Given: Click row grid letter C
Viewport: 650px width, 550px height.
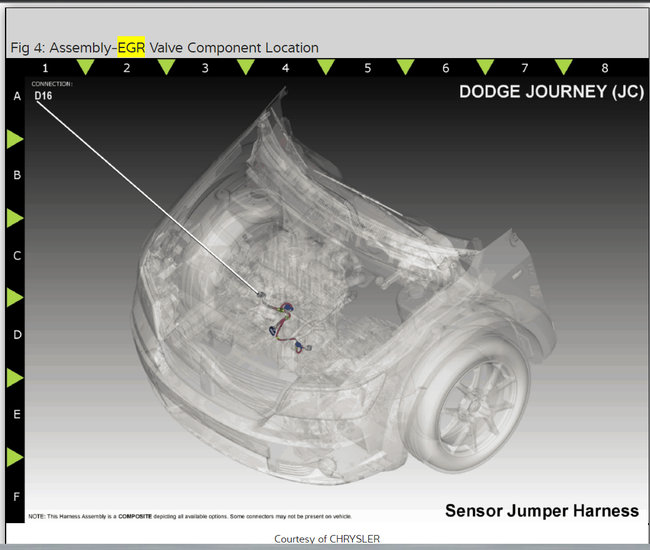Looking at the screenshot, I should [17, 256].
